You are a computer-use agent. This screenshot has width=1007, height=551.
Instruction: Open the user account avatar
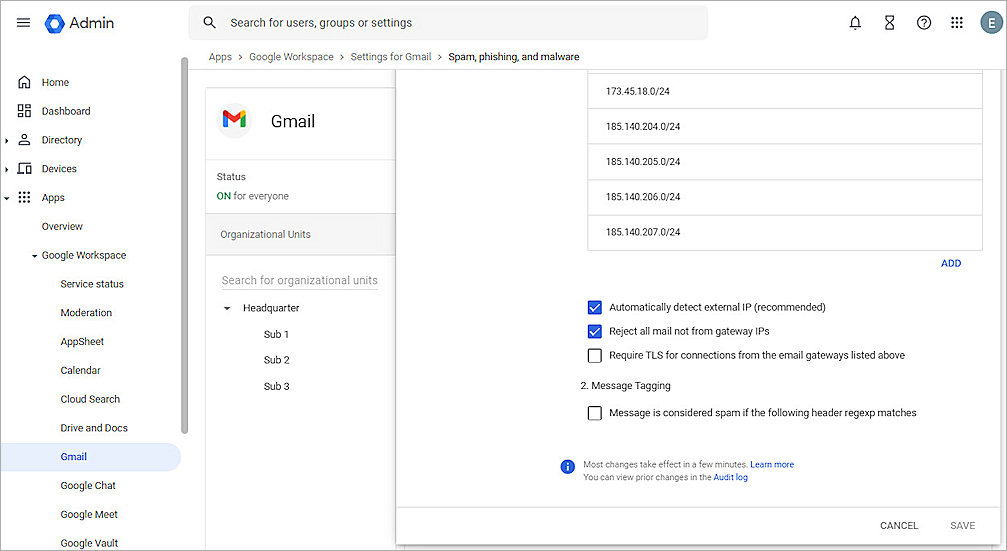coord(990,23)
